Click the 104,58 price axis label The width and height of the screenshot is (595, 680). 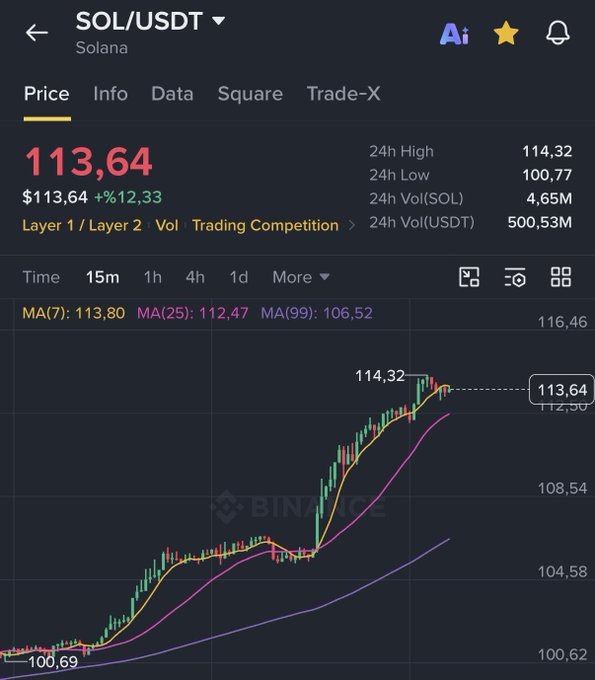point(562,572)
